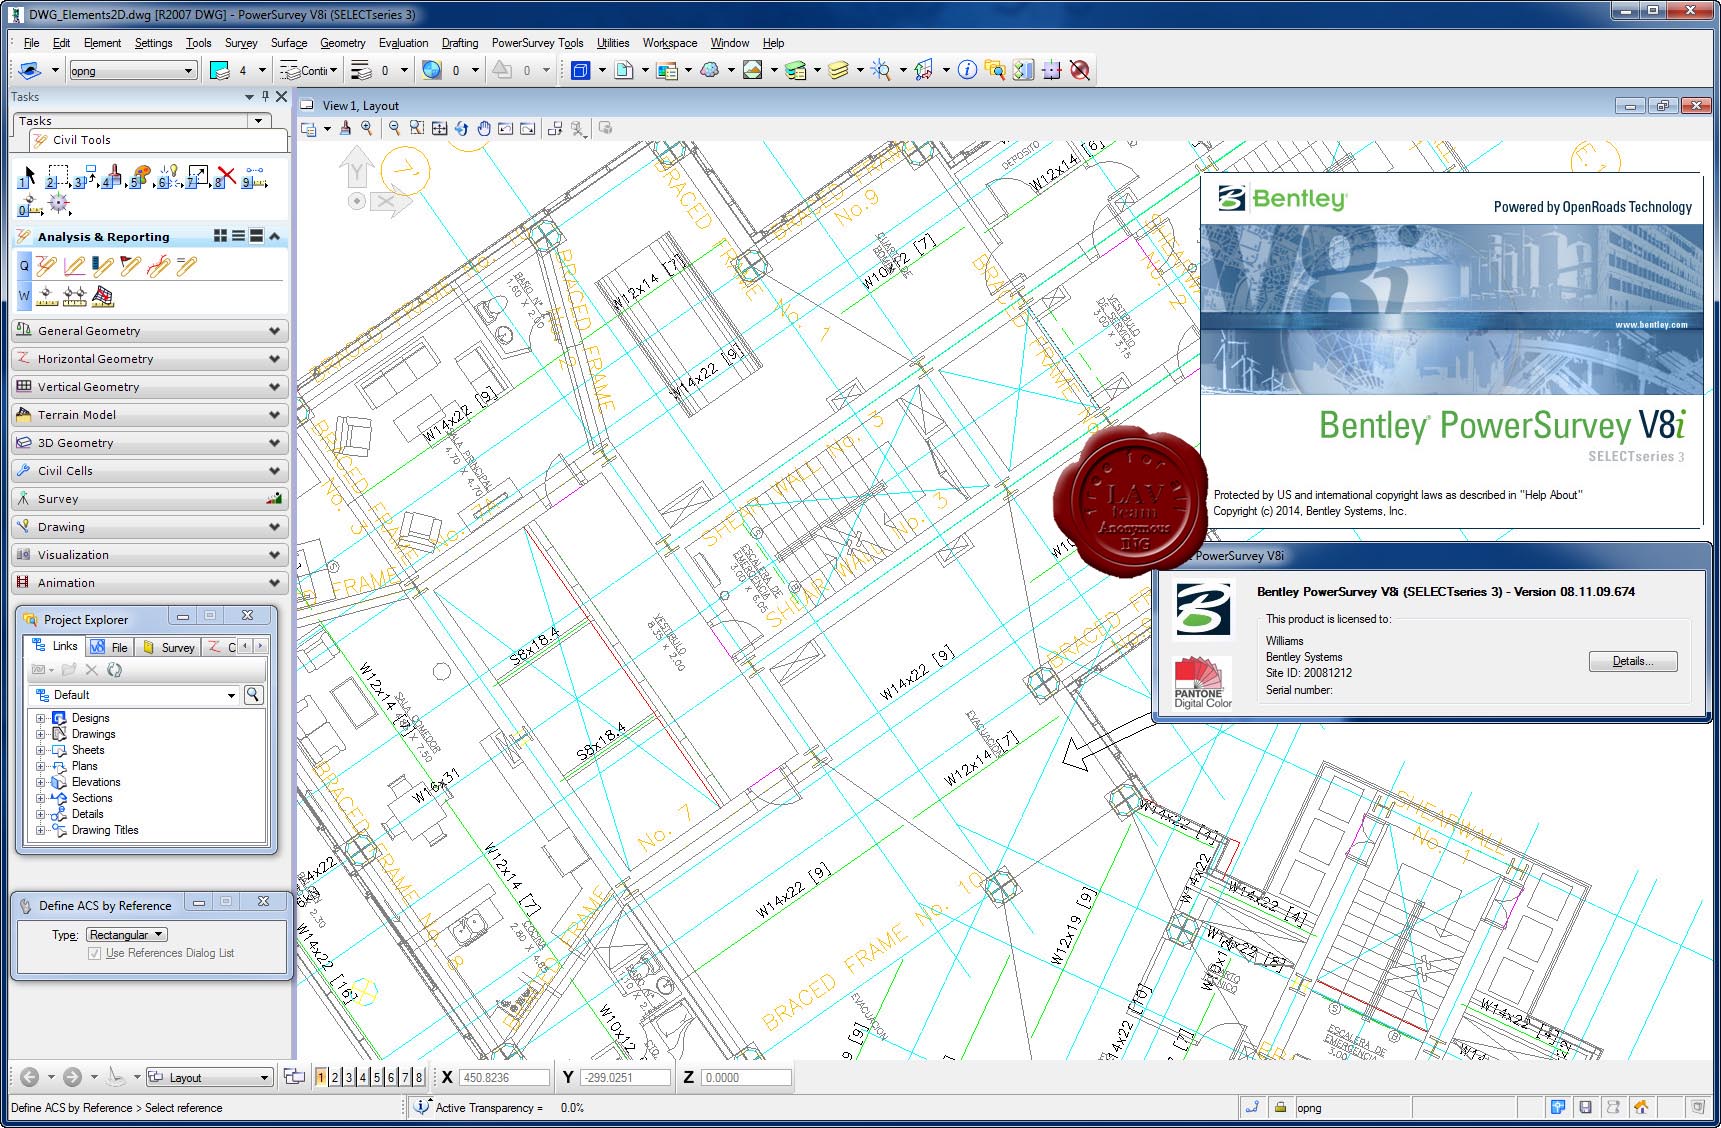
Task: Open the Copy View tool
Action: click(x=555, y=128)
